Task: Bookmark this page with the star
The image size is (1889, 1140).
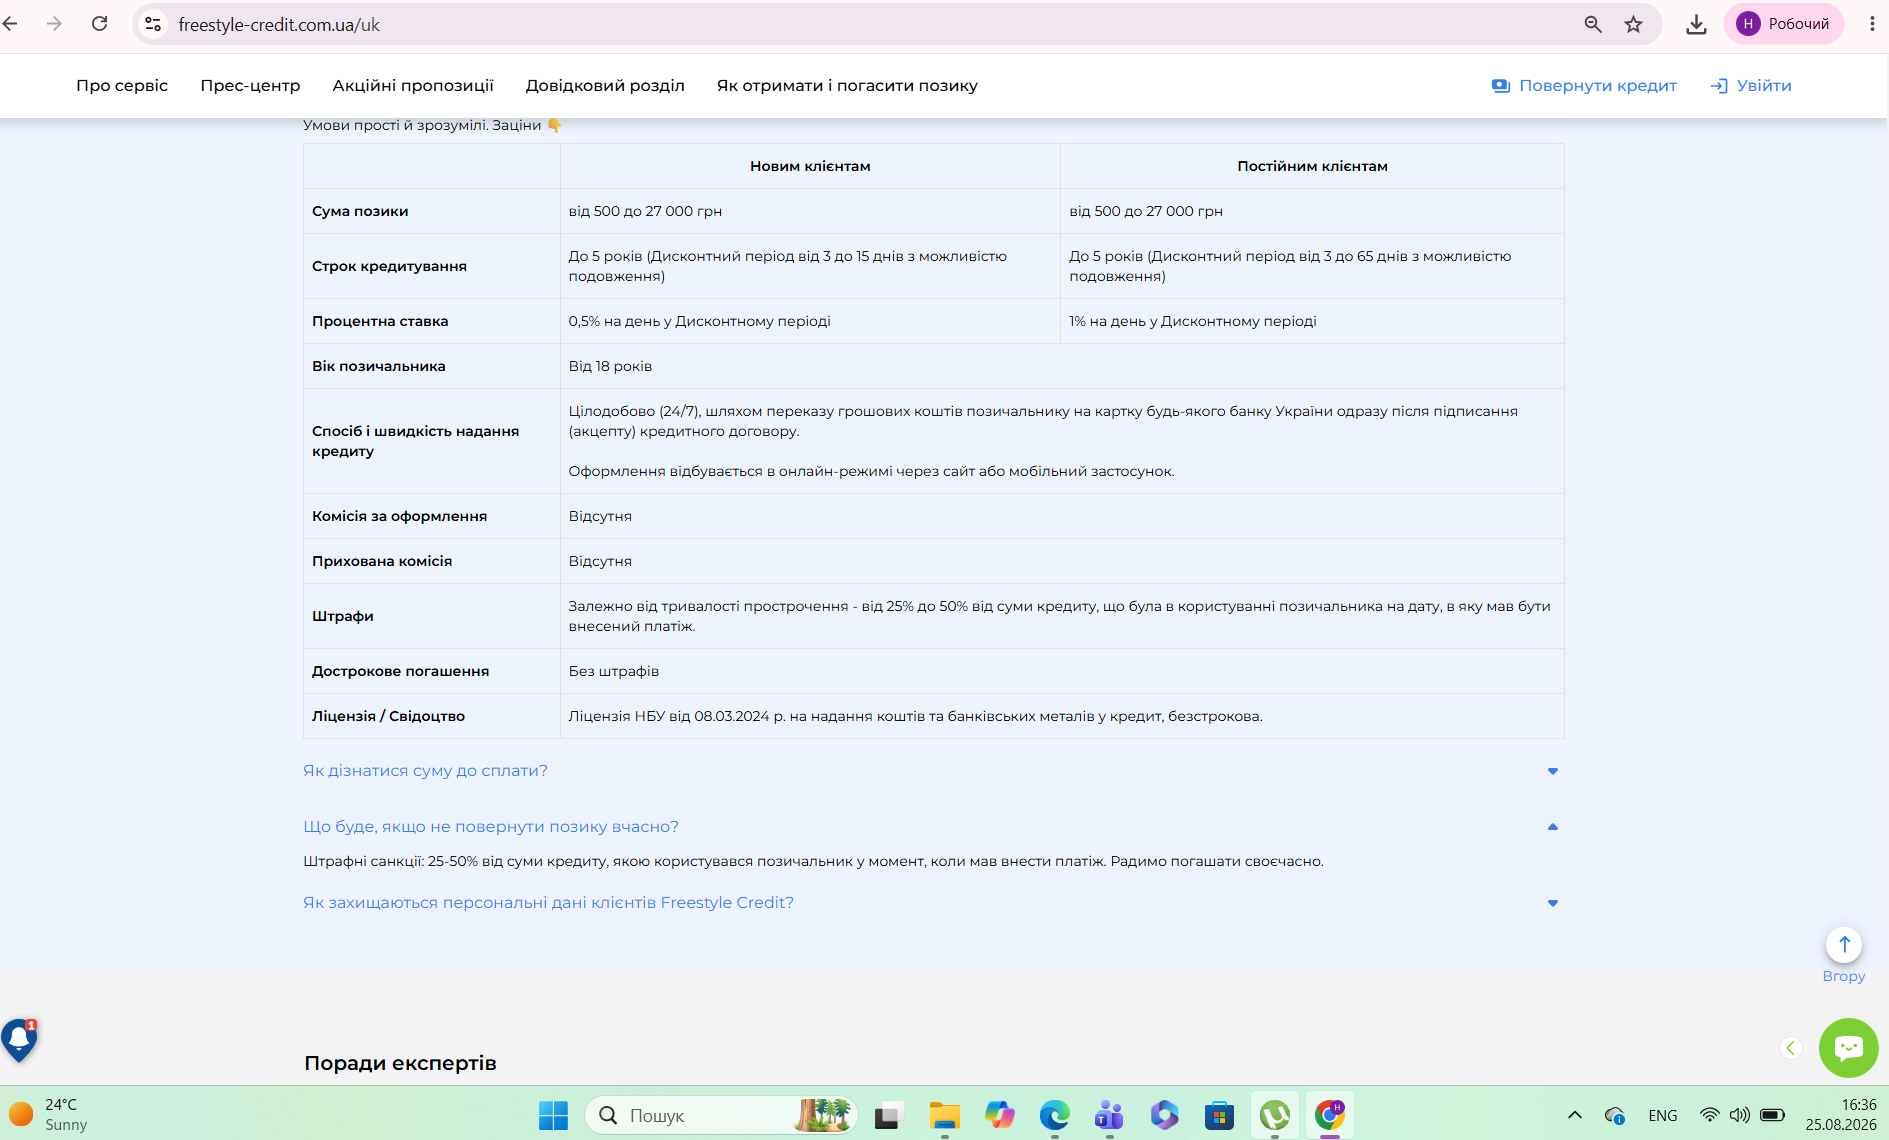Action: (x=1633, y=24)
